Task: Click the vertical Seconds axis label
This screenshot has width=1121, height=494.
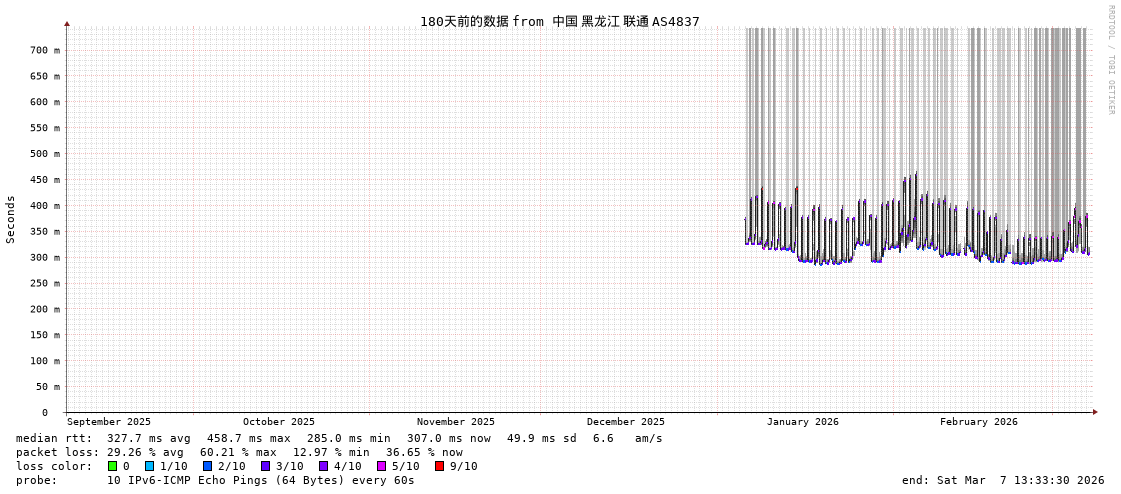Action: click(x=11, y=219)
